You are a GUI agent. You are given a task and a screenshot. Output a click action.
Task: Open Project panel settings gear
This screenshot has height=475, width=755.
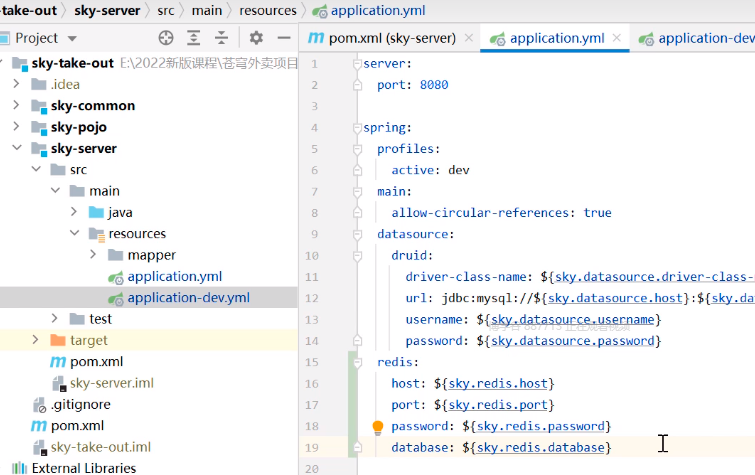tap(256, 38)
